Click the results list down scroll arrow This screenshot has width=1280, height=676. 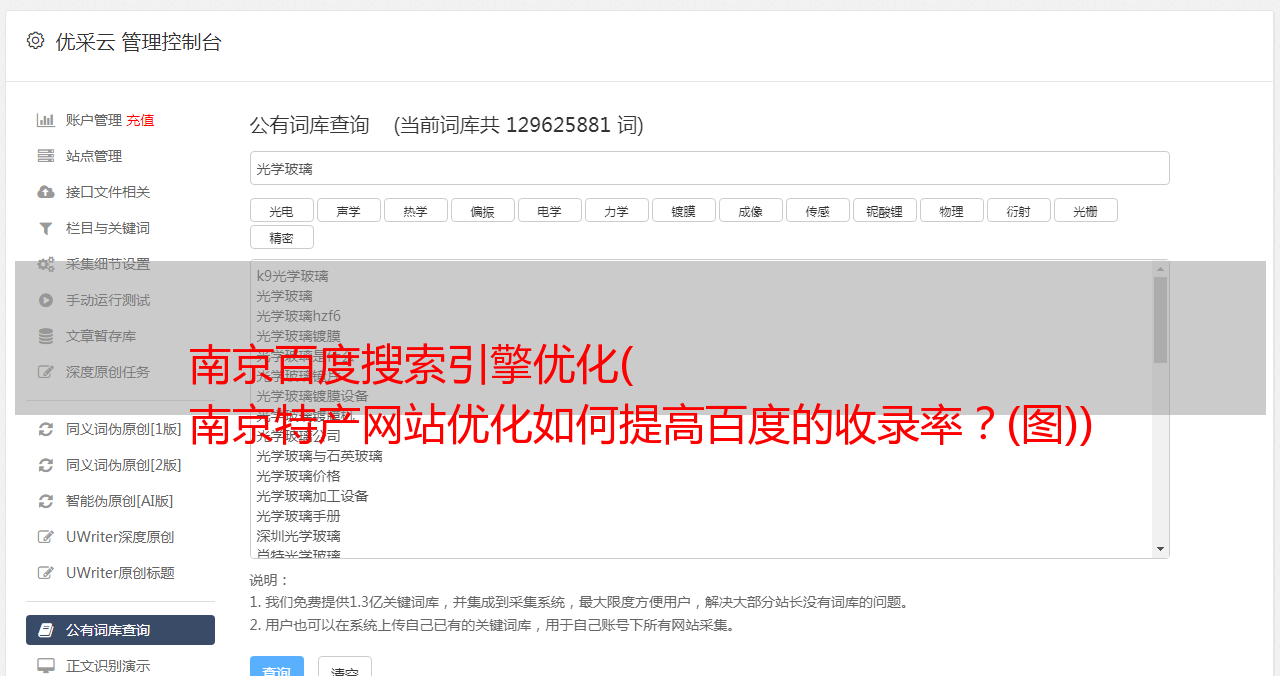(x=1161, y=549)
